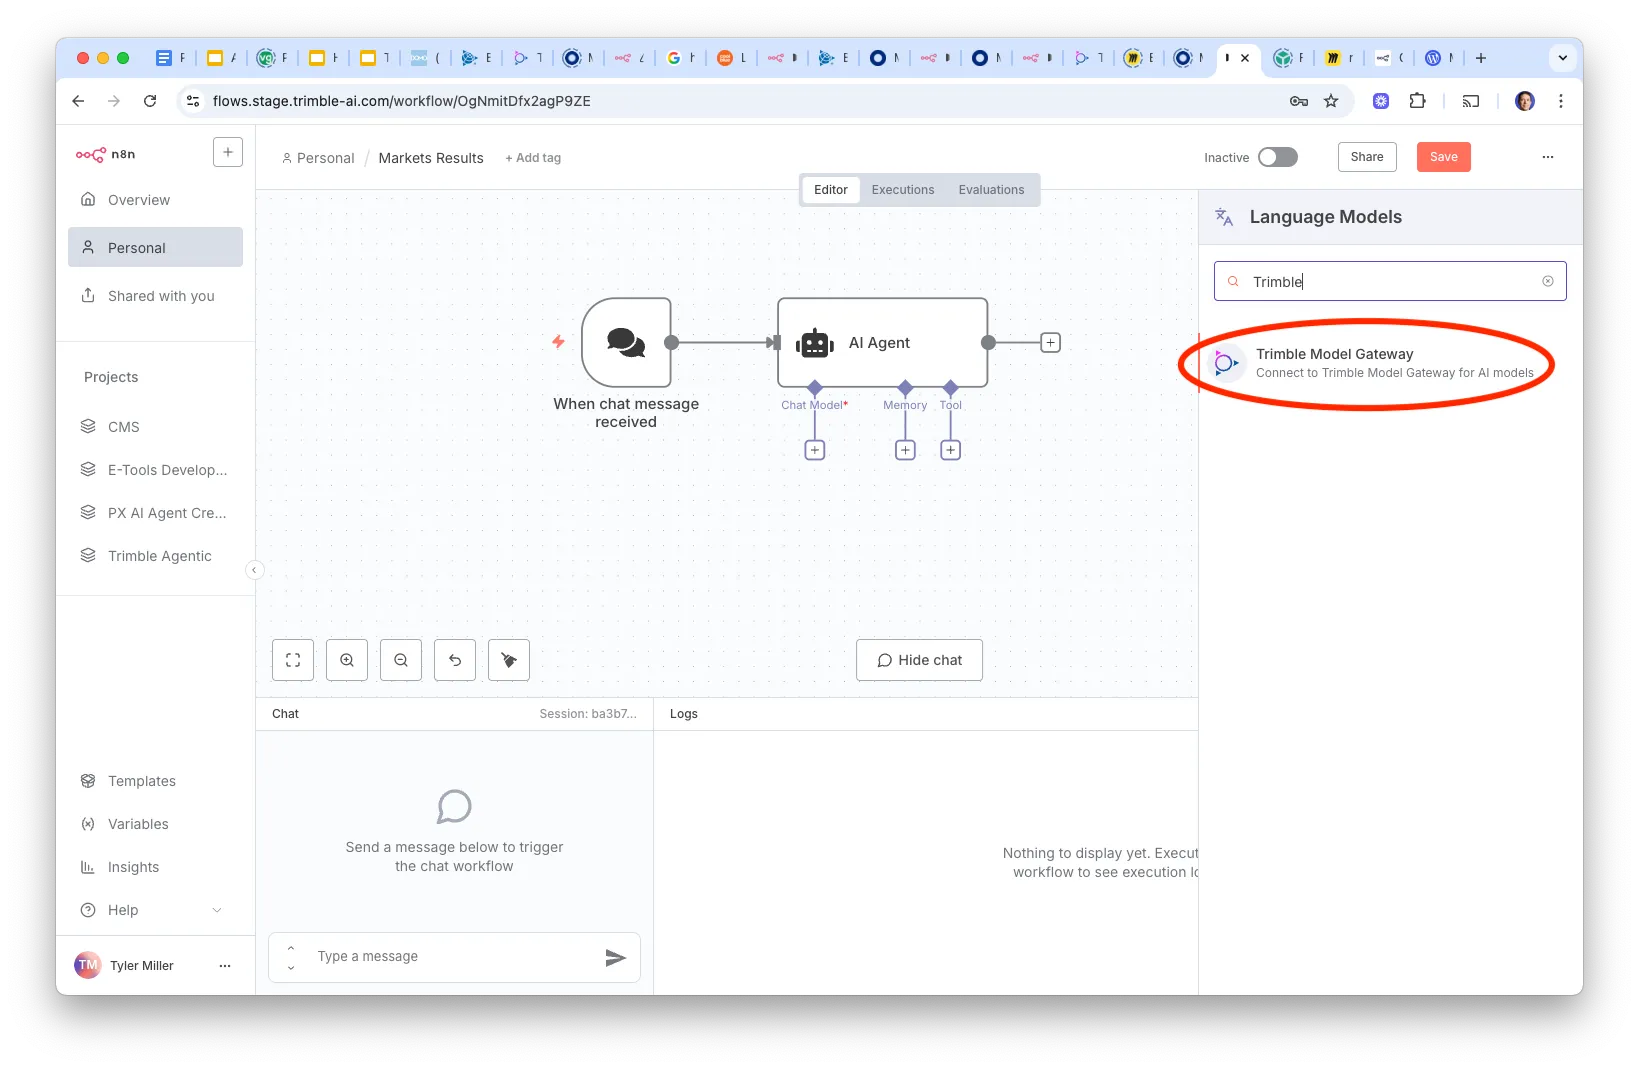The image size is (1639, 1069).
Task: Add a Tool sub-node to the AI Agent
Action: coord(951,450)
